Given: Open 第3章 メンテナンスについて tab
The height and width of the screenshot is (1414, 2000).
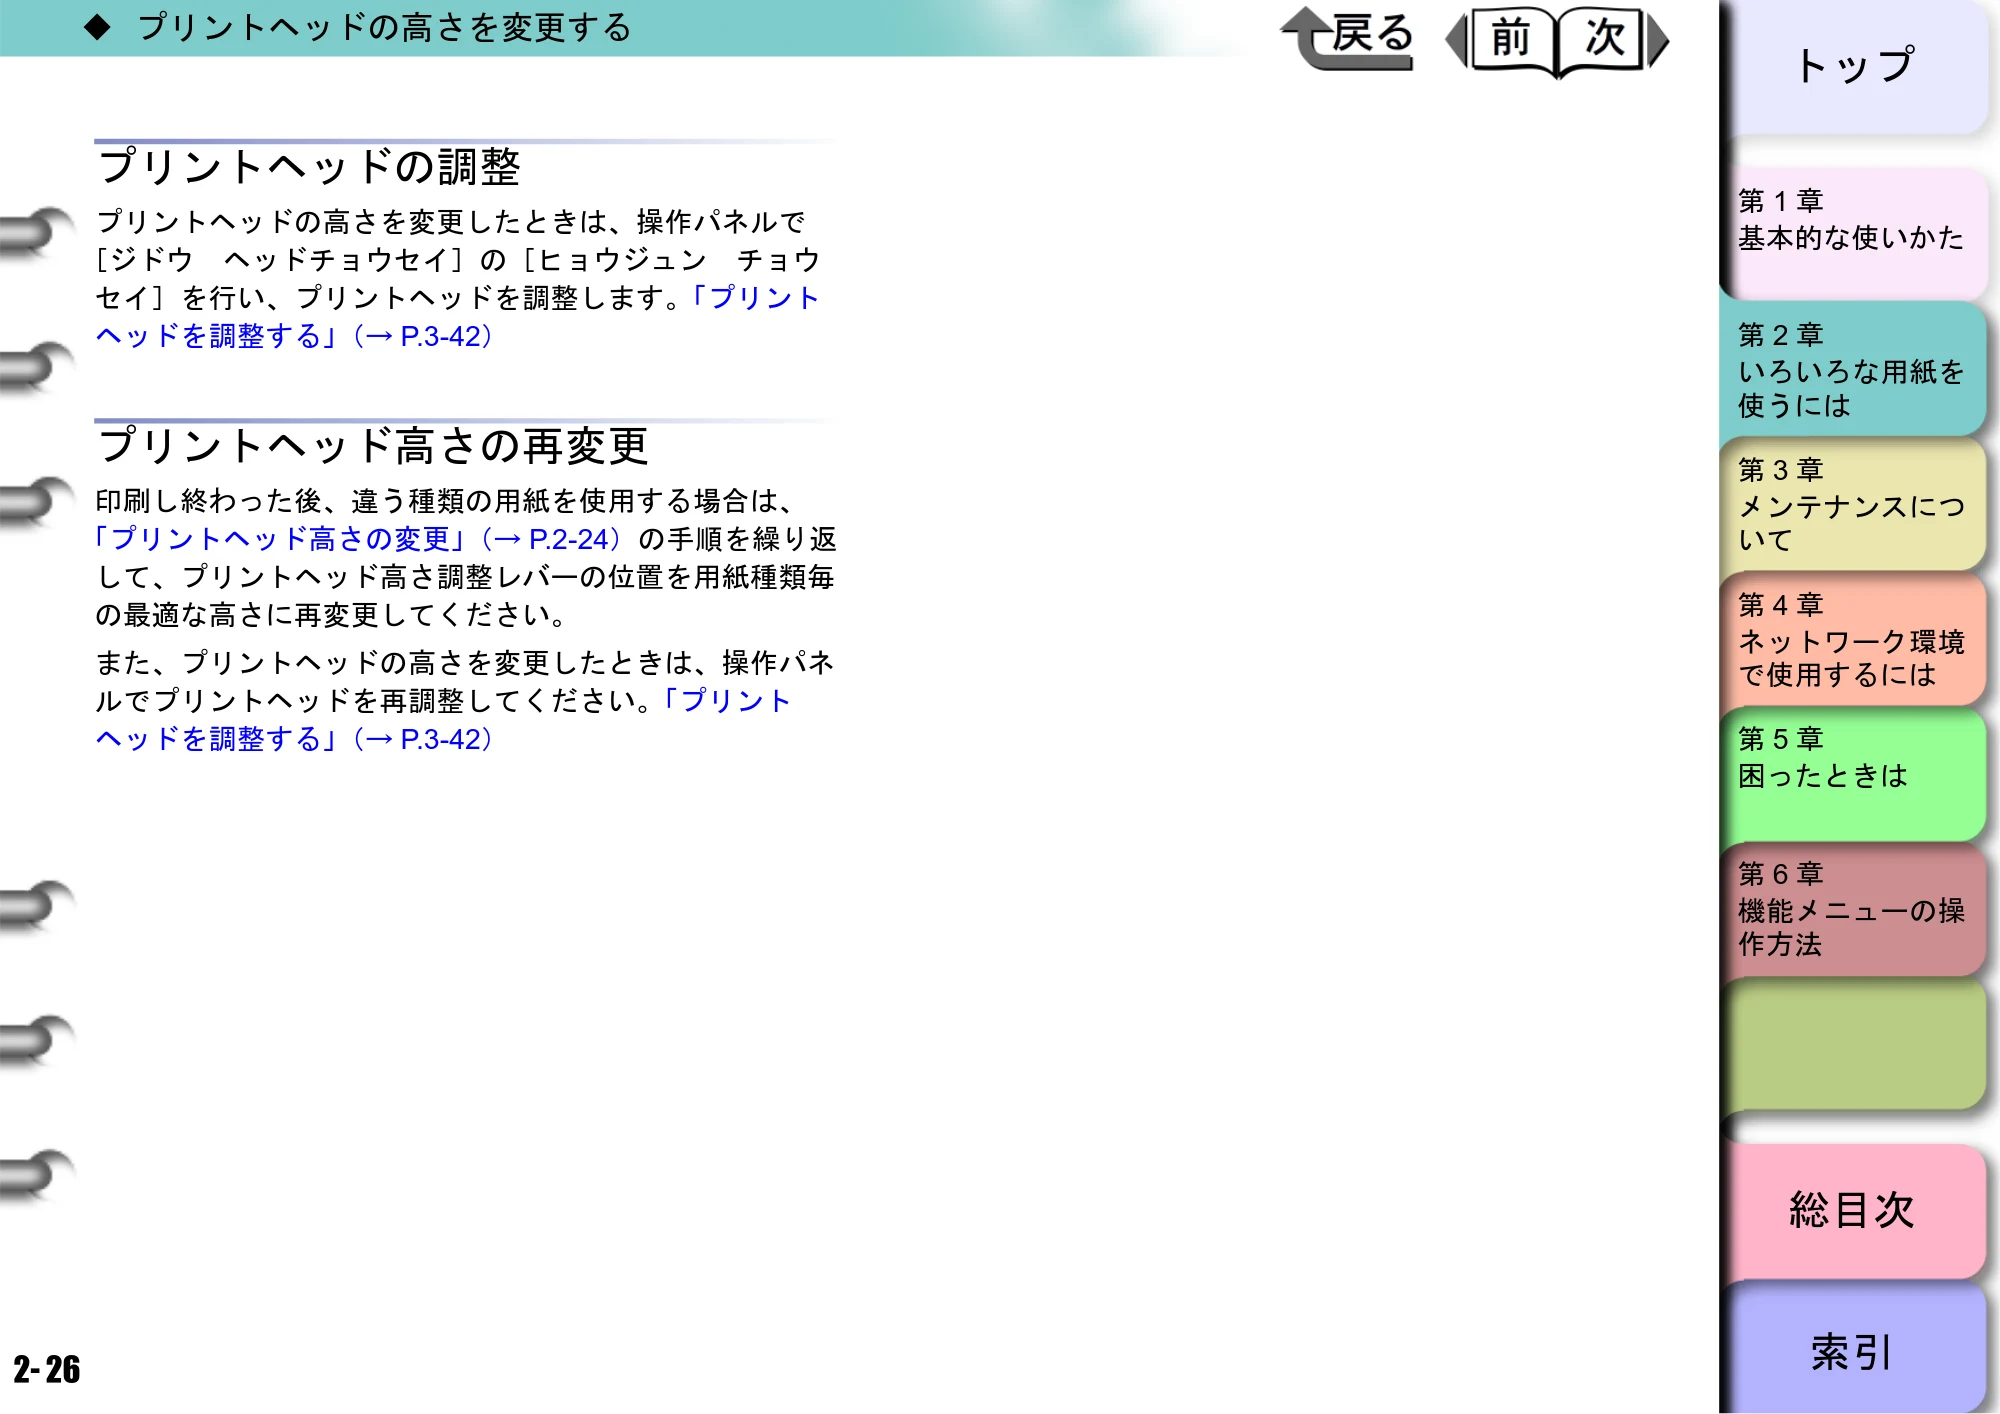Looking at the screenshot, I should (x=1856, y=504).
